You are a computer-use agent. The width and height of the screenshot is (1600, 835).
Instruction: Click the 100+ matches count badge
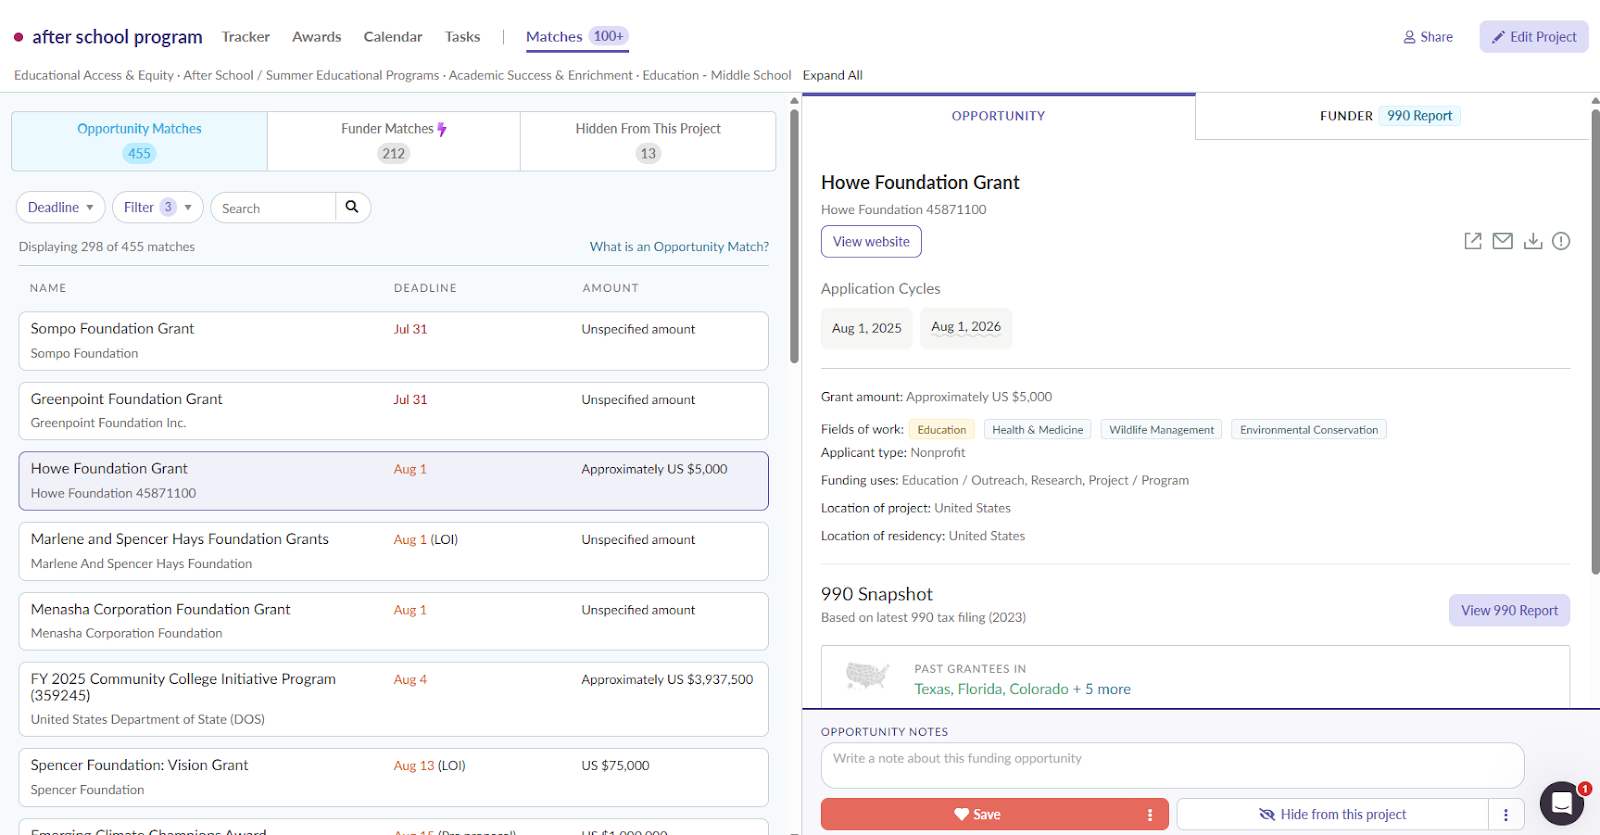point(608,36)
